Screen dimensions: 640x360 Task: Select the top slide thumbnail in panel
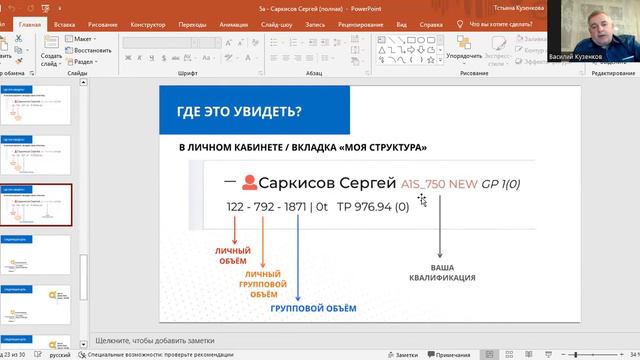point(36,105)
